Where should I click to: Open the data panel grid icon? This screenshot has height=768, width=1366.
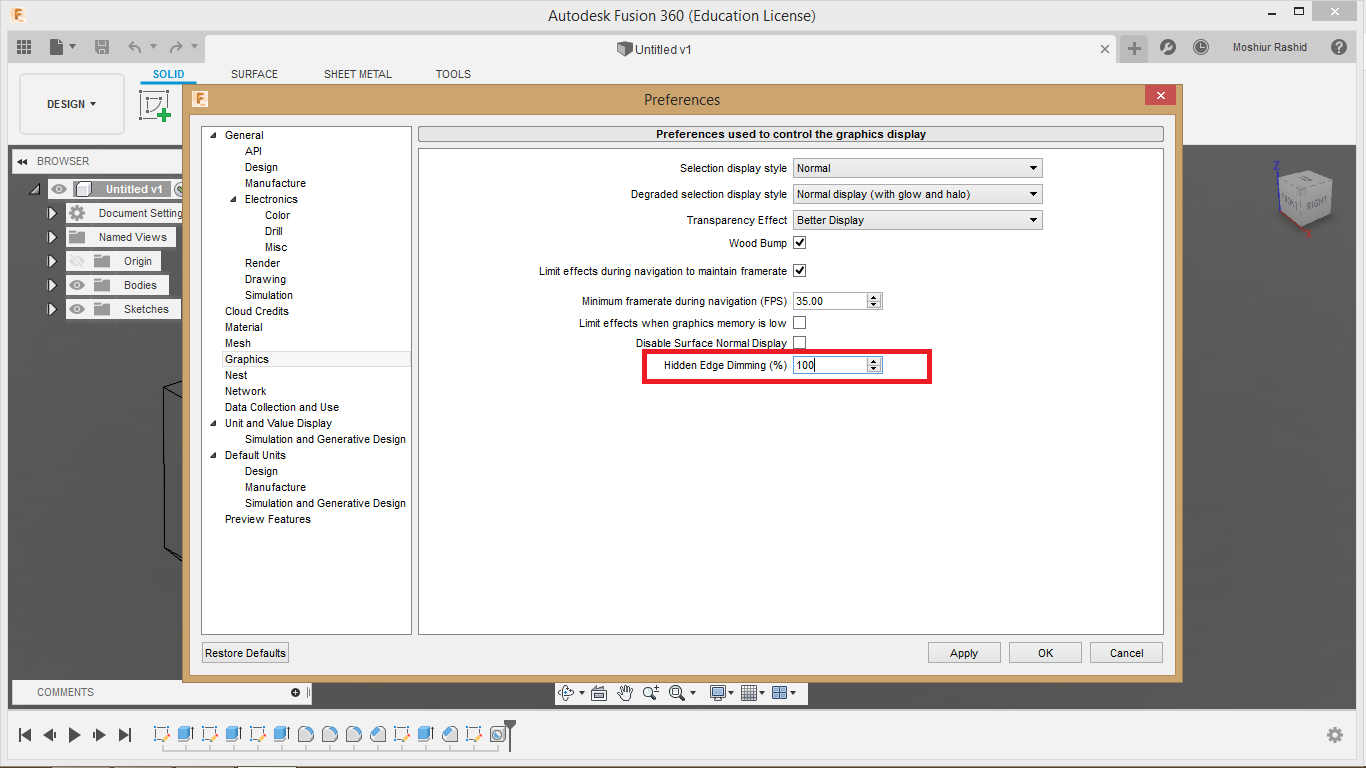24,47
